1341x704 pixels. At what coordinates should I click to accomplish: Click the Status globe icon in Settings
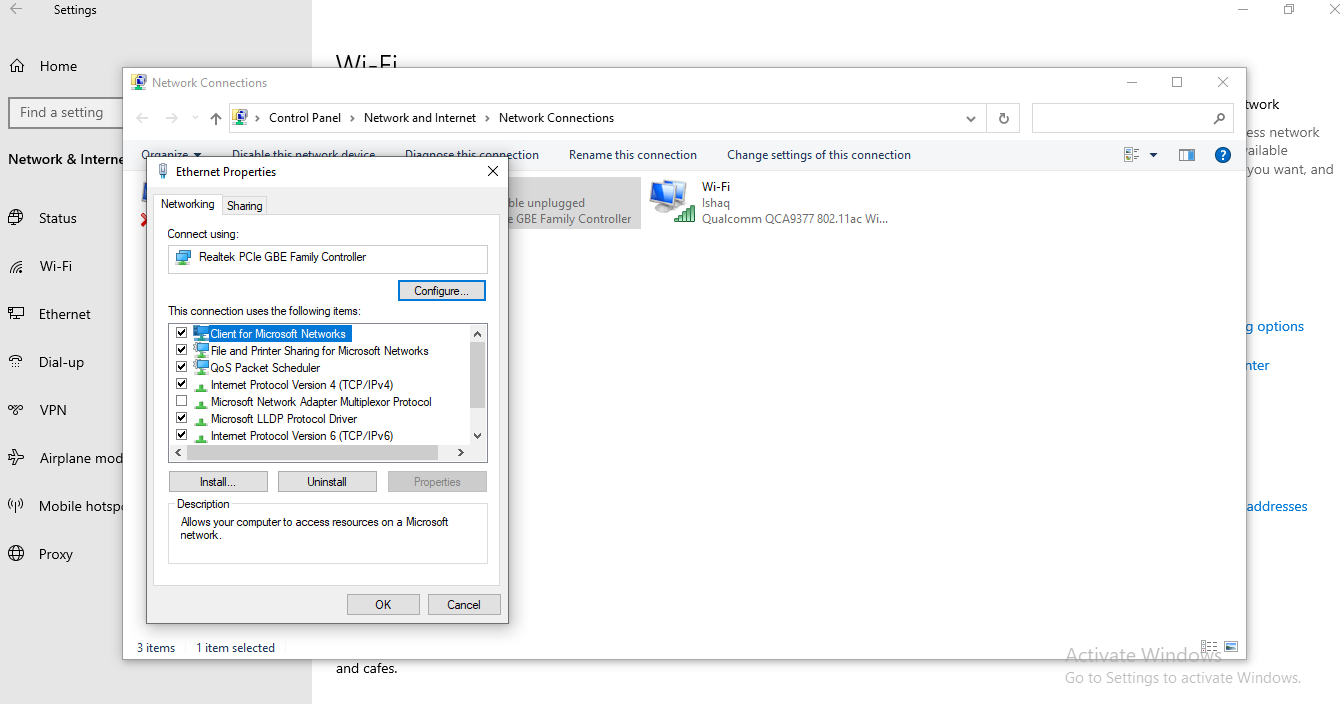(16, 218)
